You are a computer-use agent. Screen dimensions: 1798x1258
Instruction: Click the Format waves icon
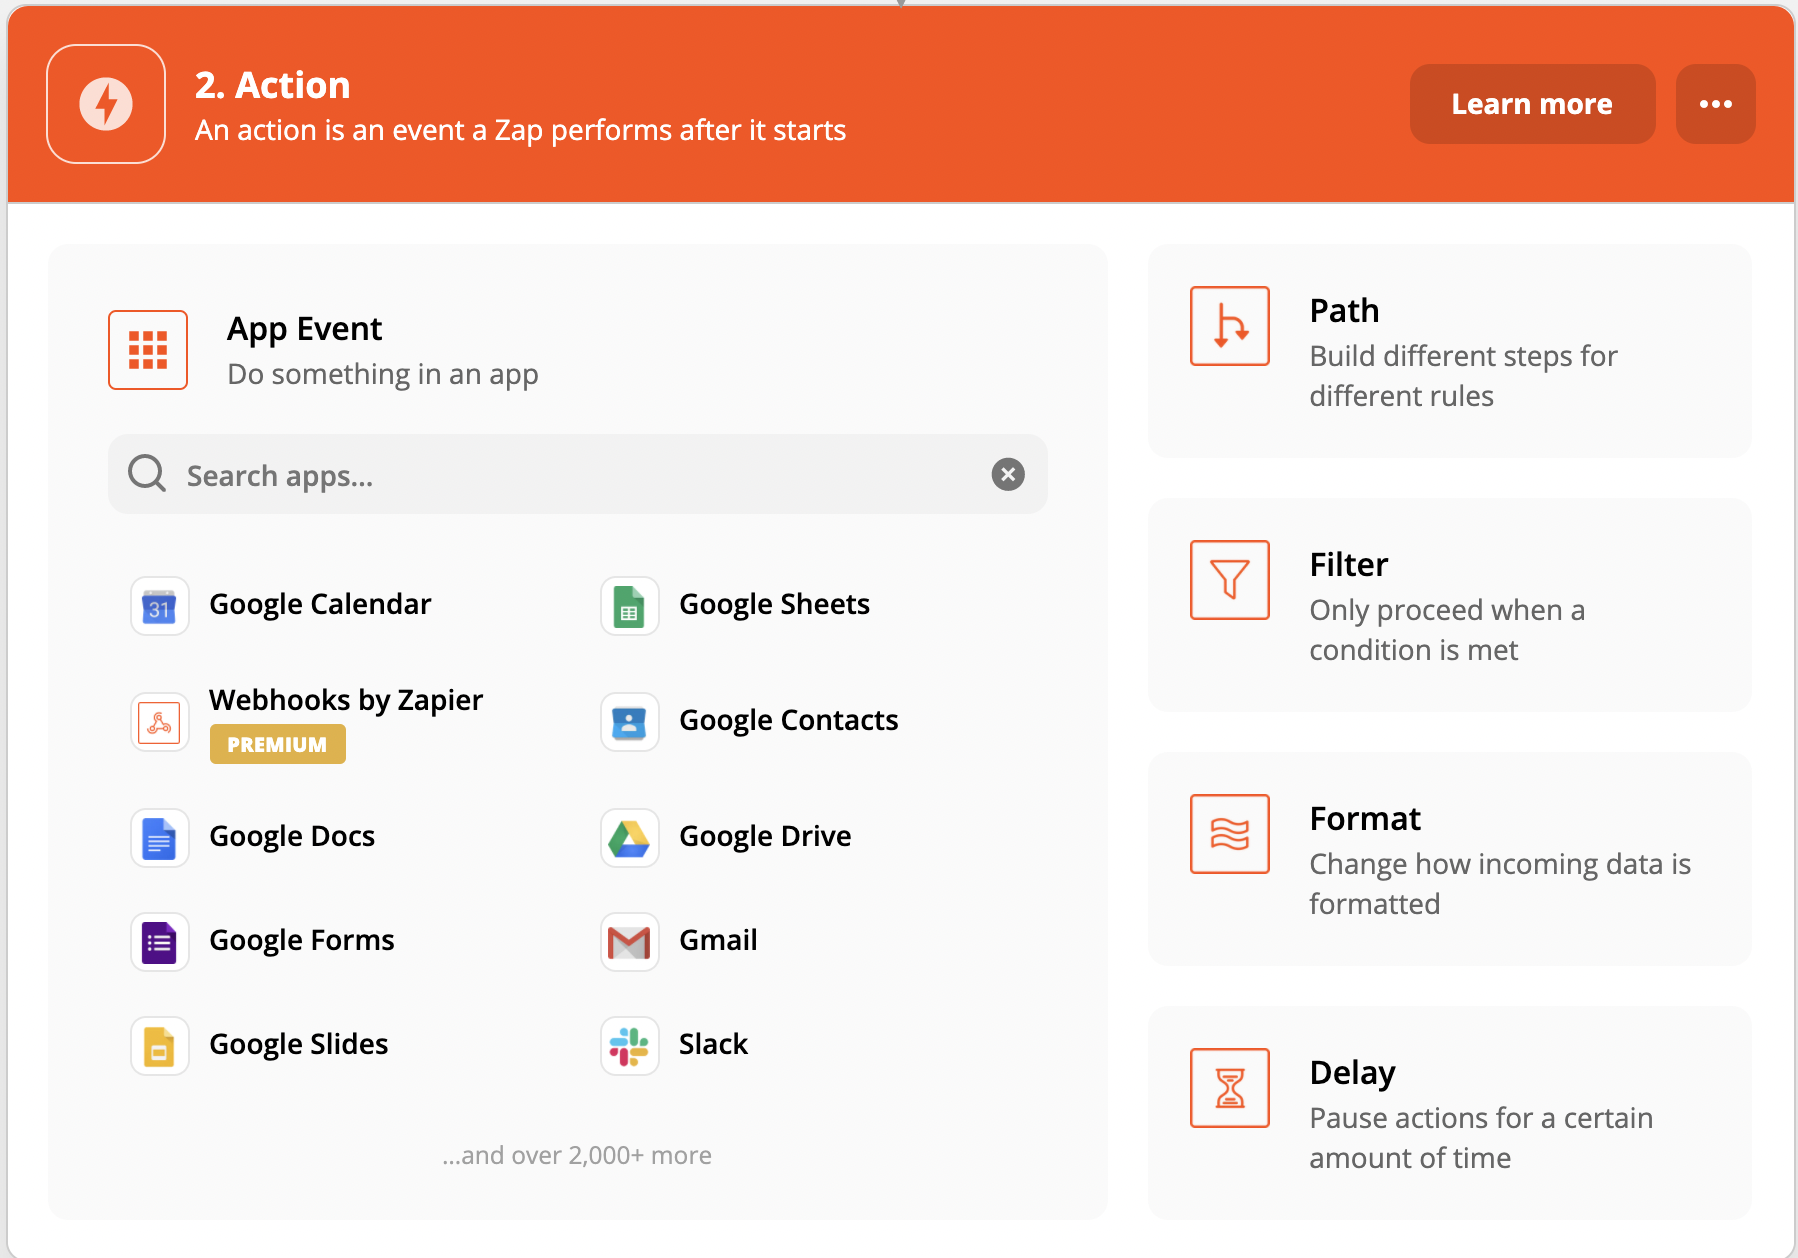point(1230,834)
